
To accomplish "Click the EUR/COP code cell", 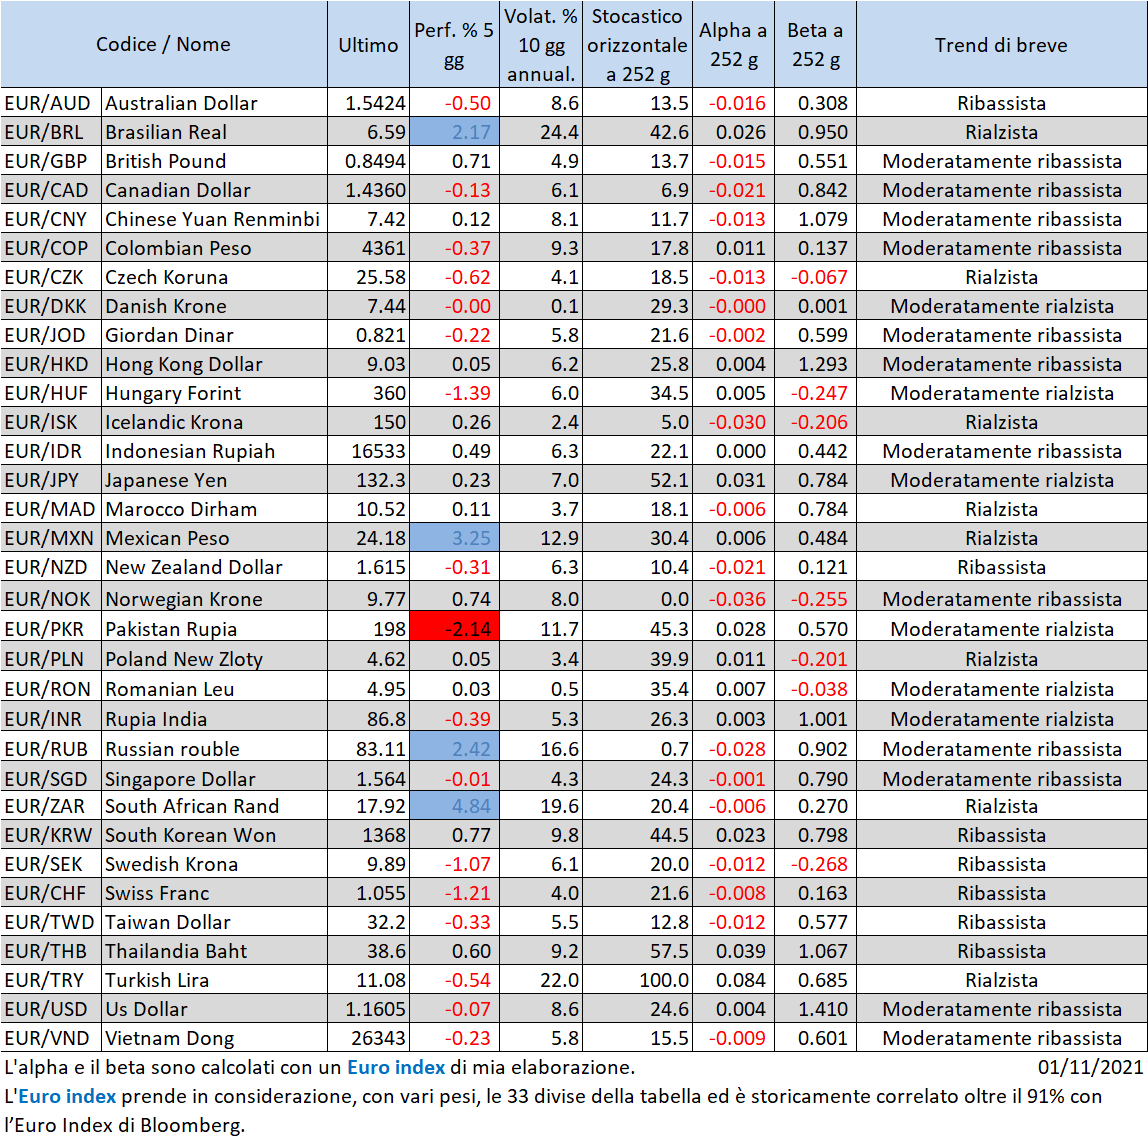I will click(x=51, y=248).
